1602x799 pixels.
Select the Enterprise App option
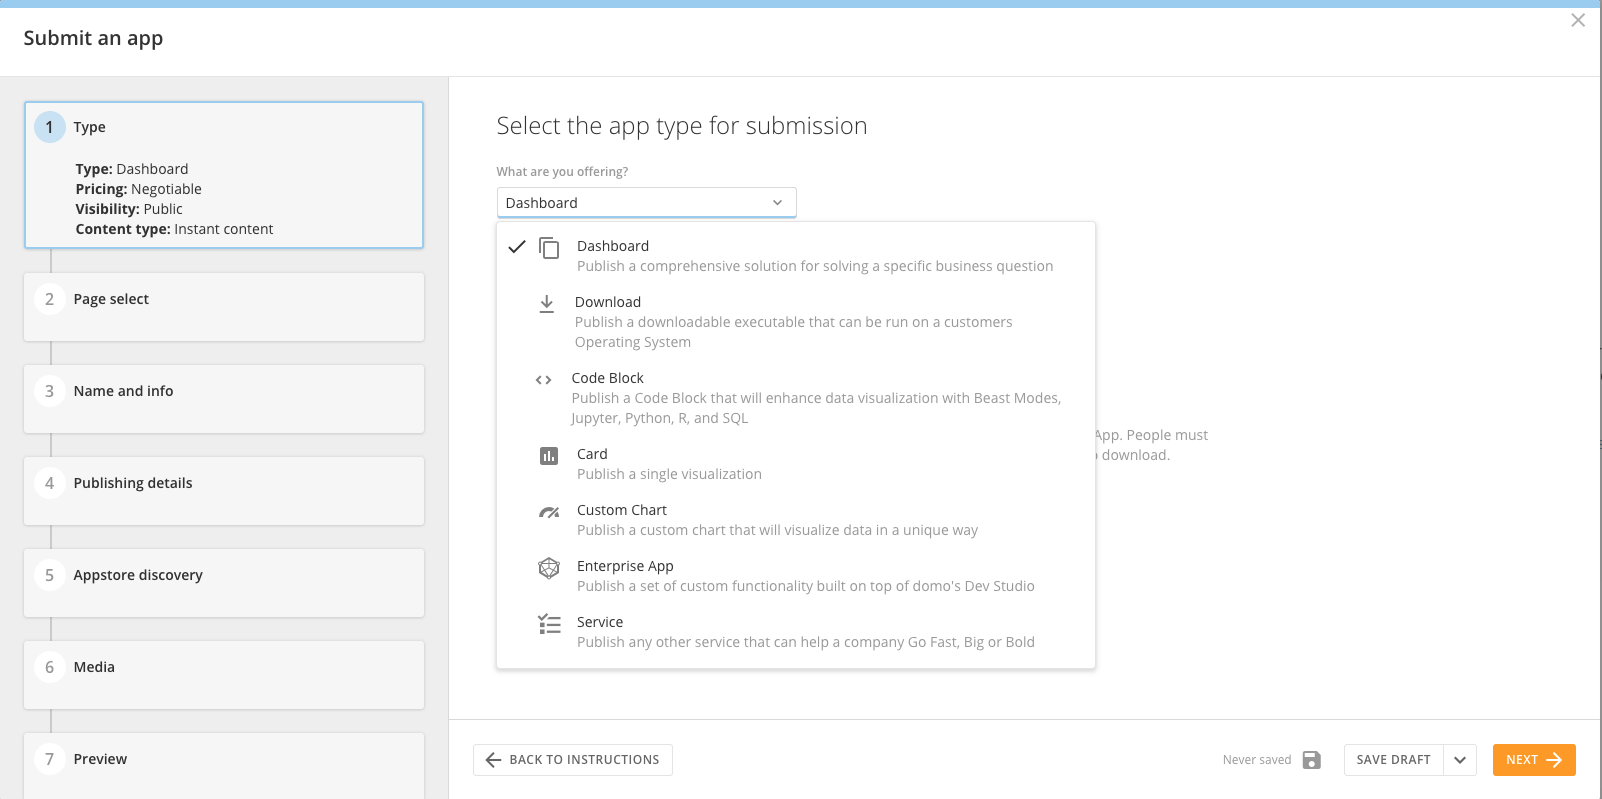click(625, 566)
